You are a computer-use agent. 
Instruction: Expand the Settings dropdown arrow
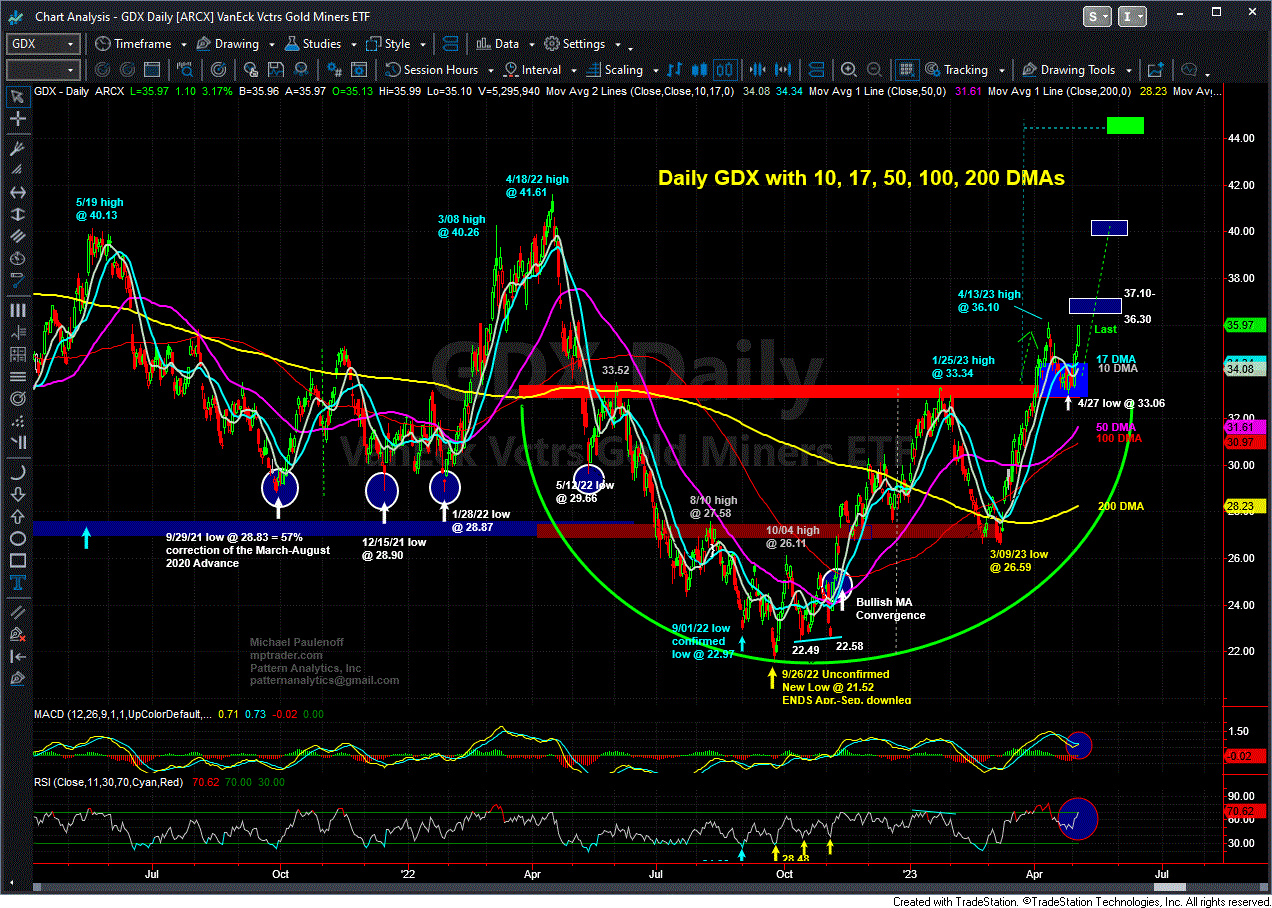(x=618, y=45)
